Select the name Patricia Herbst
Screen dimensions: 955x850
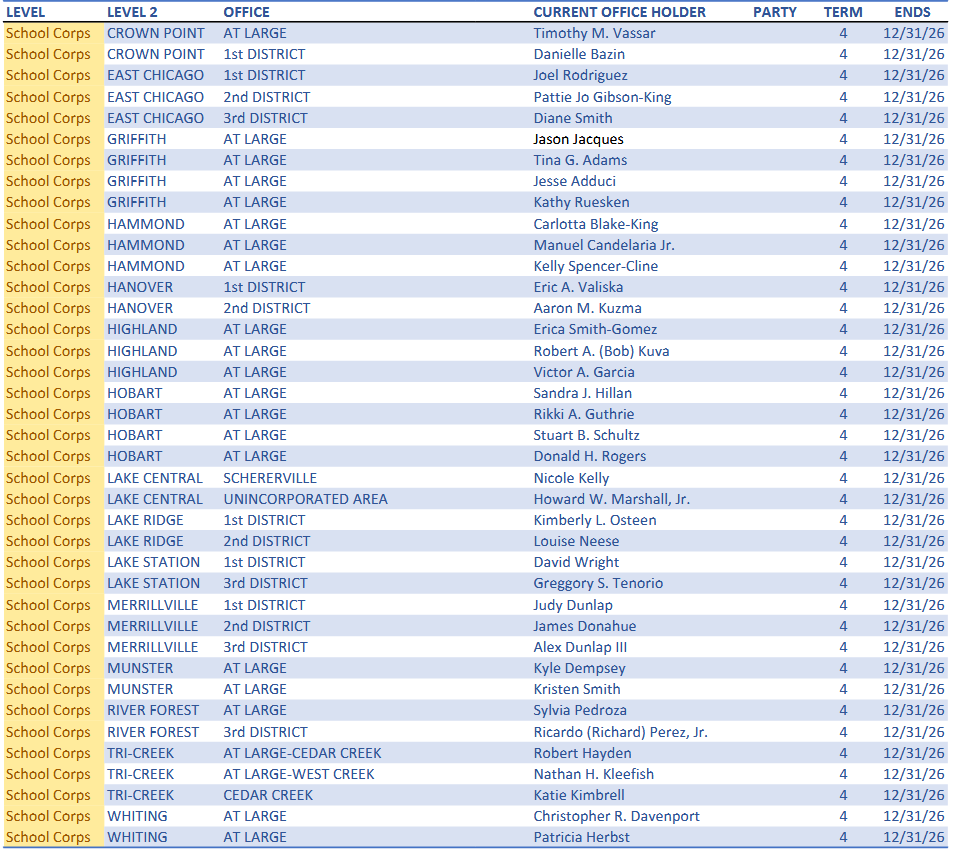click(x=582, y=837)
